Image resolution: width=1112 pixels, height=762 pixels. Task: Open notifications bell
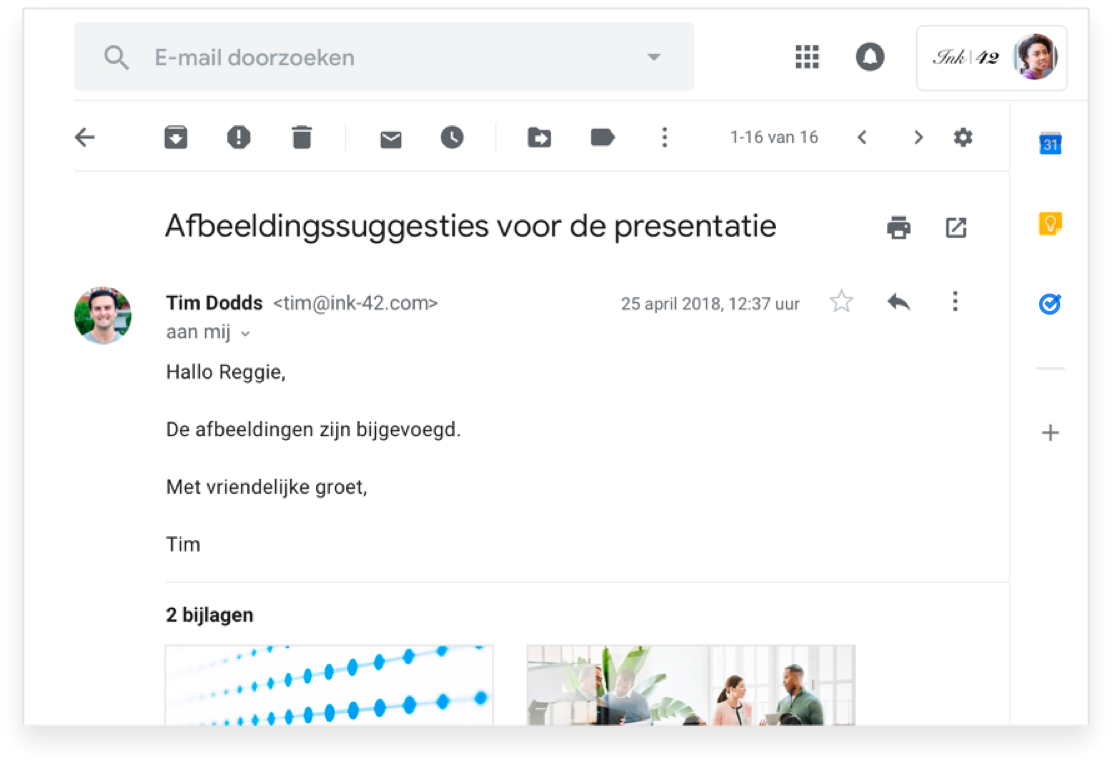tap(870, 57)
